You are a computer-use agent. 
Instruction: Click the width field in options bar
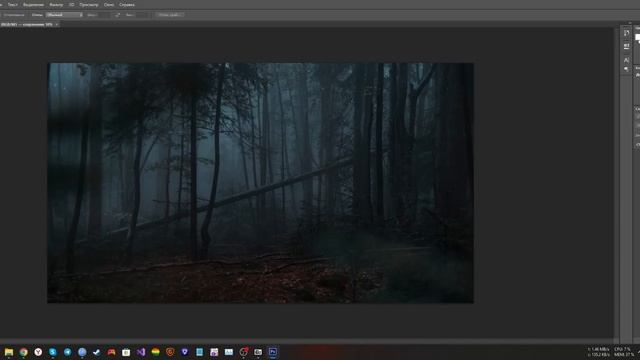pyautogui.click(x=103, y=15)
